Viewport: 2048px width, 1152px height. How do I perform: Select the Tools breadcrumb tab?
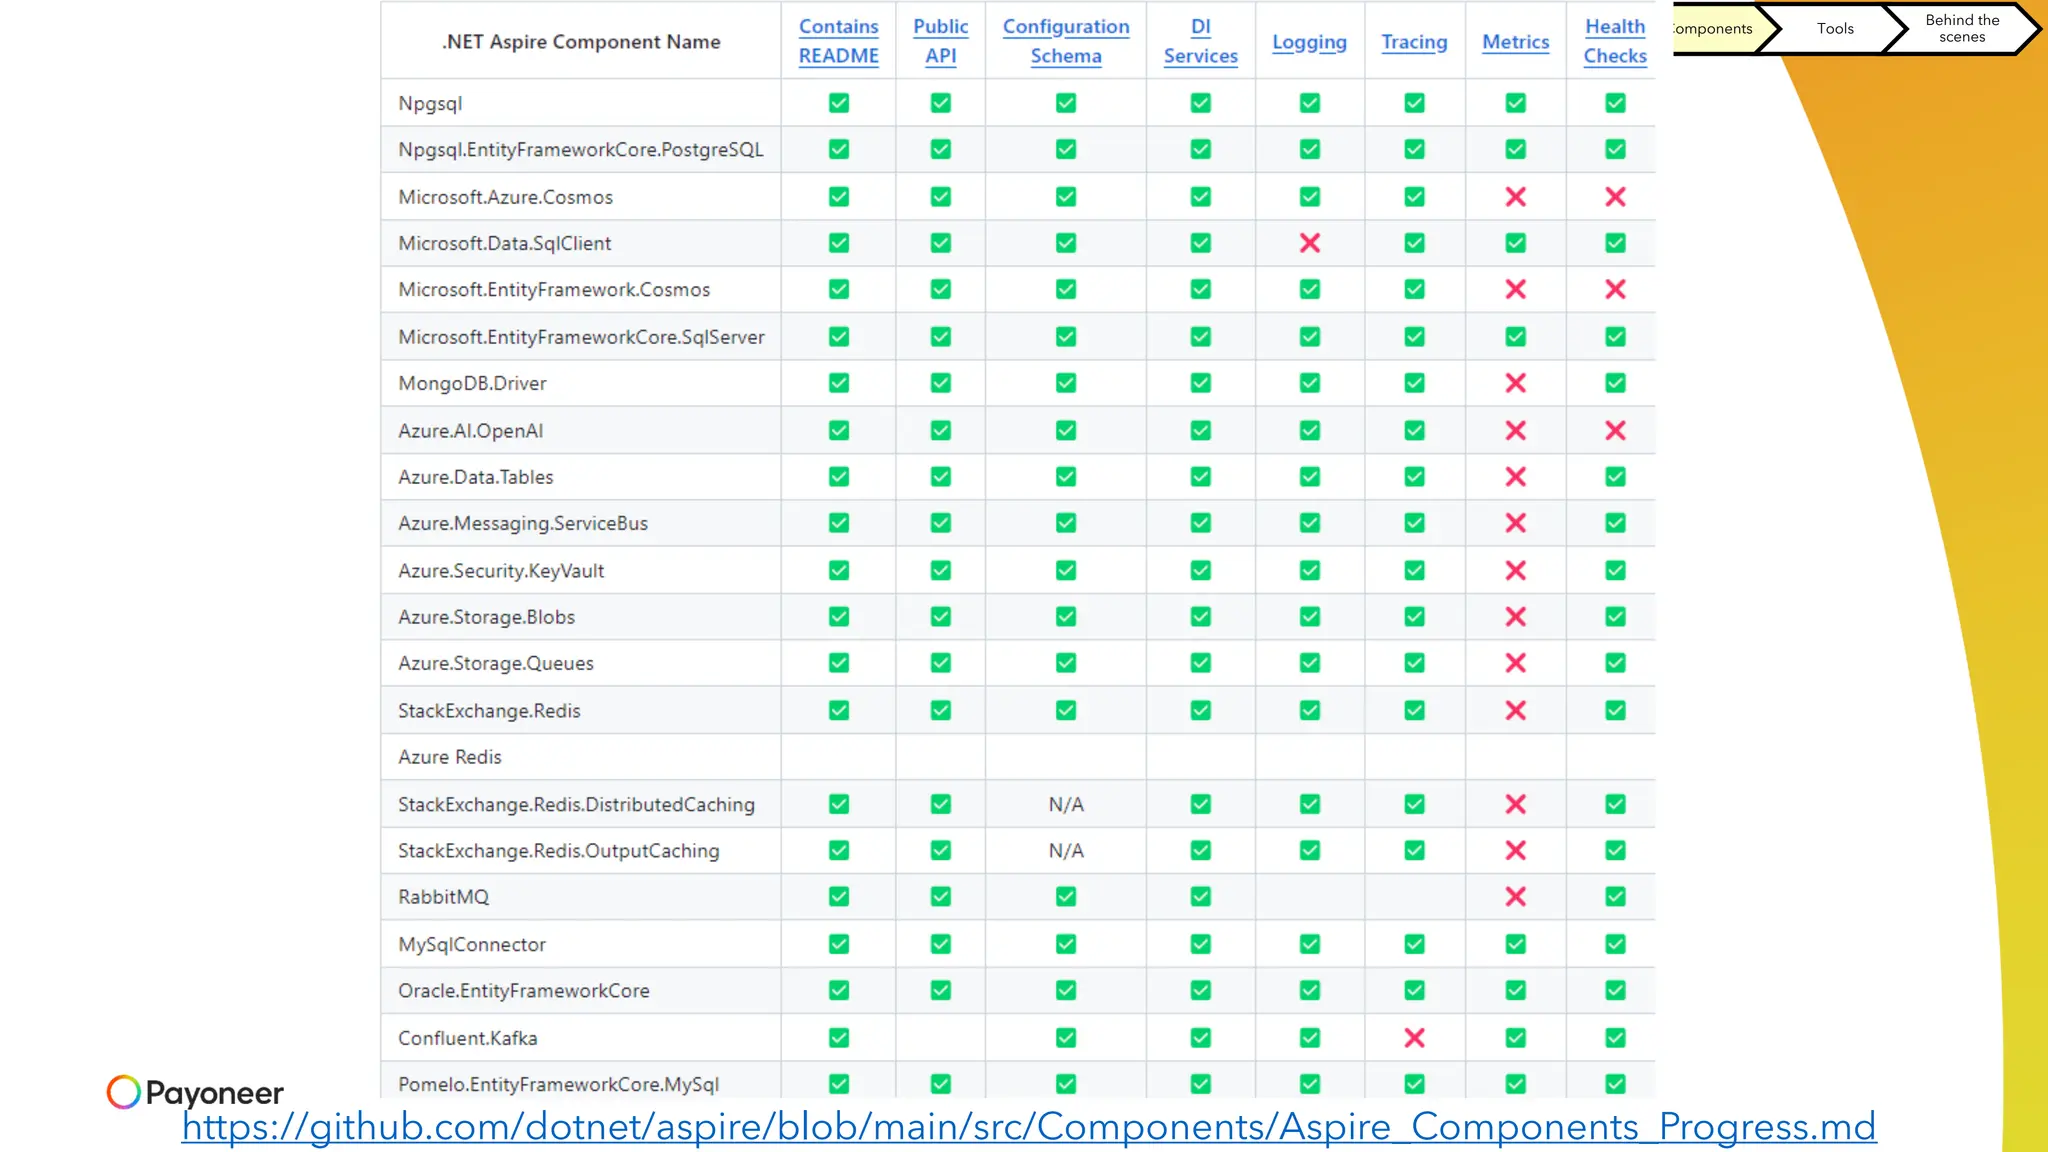[1835, 28]
